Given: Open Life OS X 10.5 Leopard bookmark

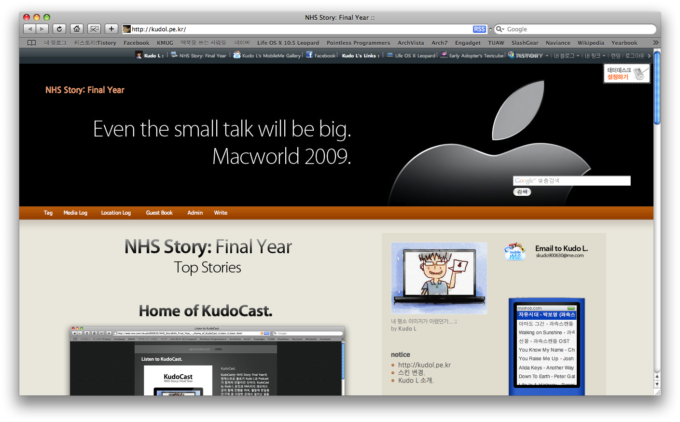Looking at the screenshot, I should 288,43.
